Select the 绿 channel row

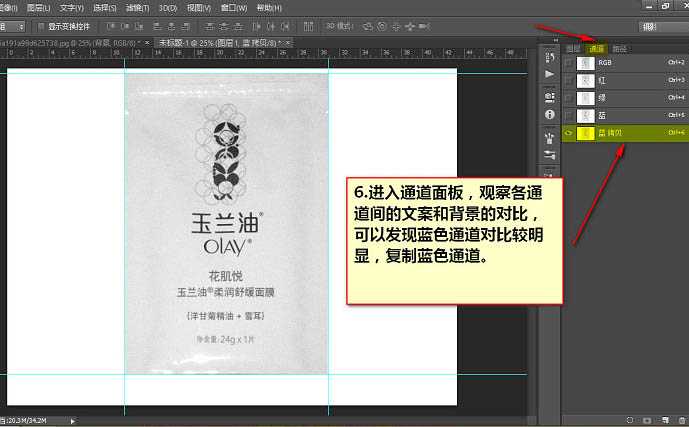(630, 97)
